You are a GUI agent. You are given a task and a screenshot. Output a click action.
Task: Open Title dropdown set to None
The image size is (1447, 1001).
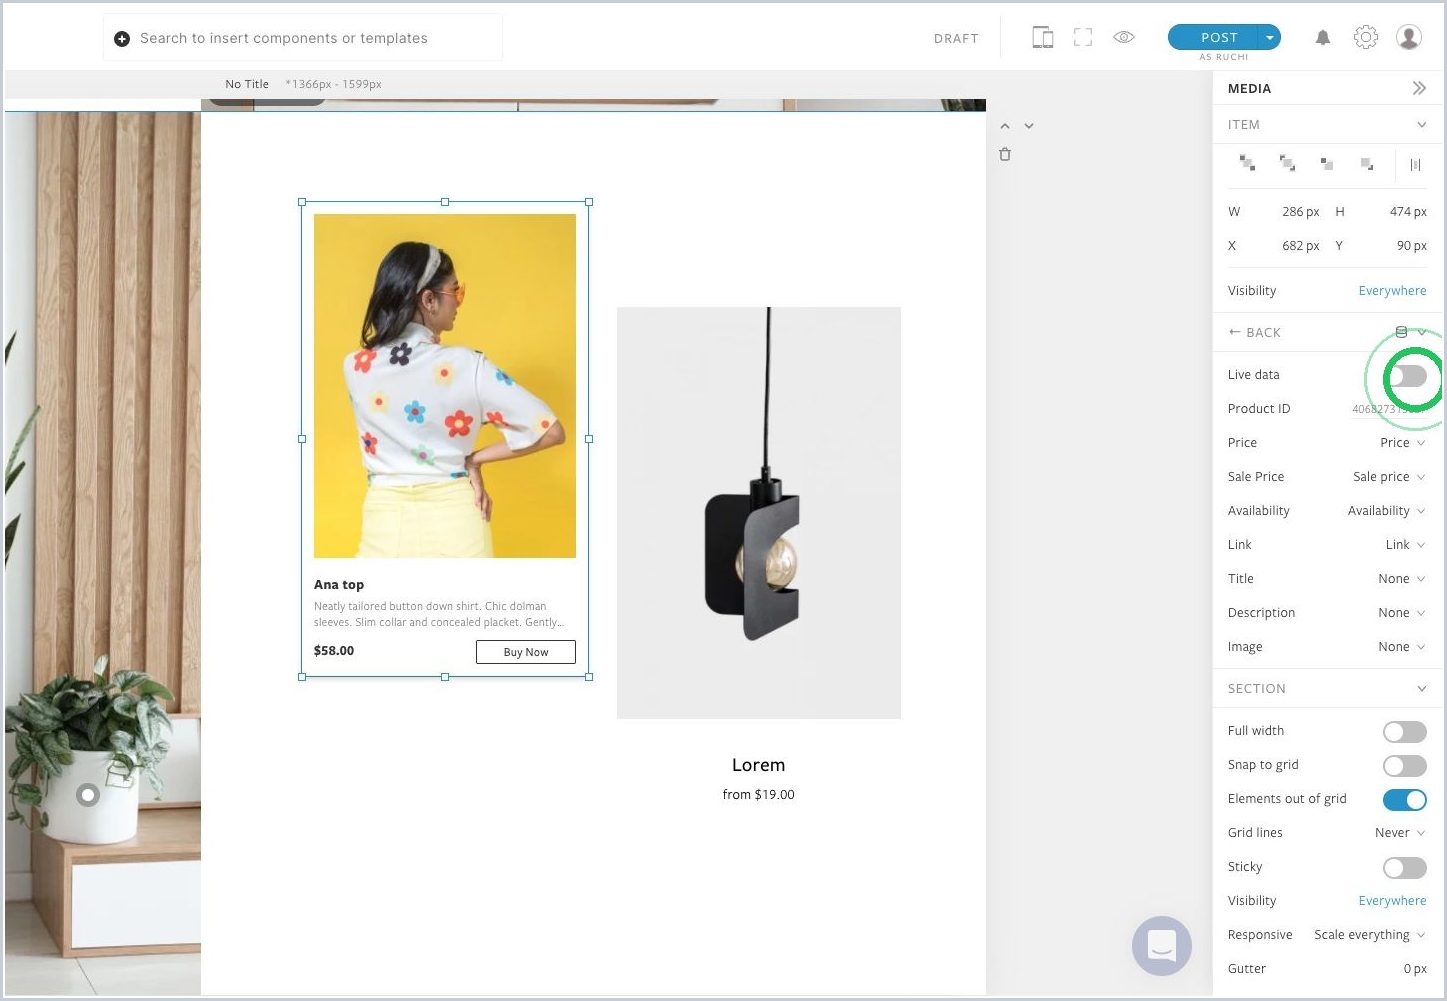[1401, 579]
